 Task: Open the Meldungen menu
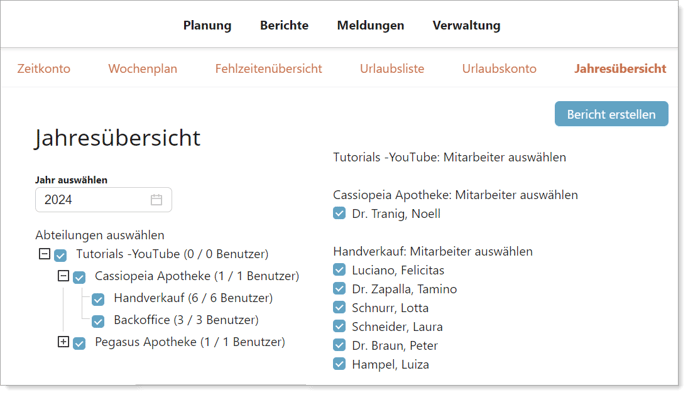[371, 25]
